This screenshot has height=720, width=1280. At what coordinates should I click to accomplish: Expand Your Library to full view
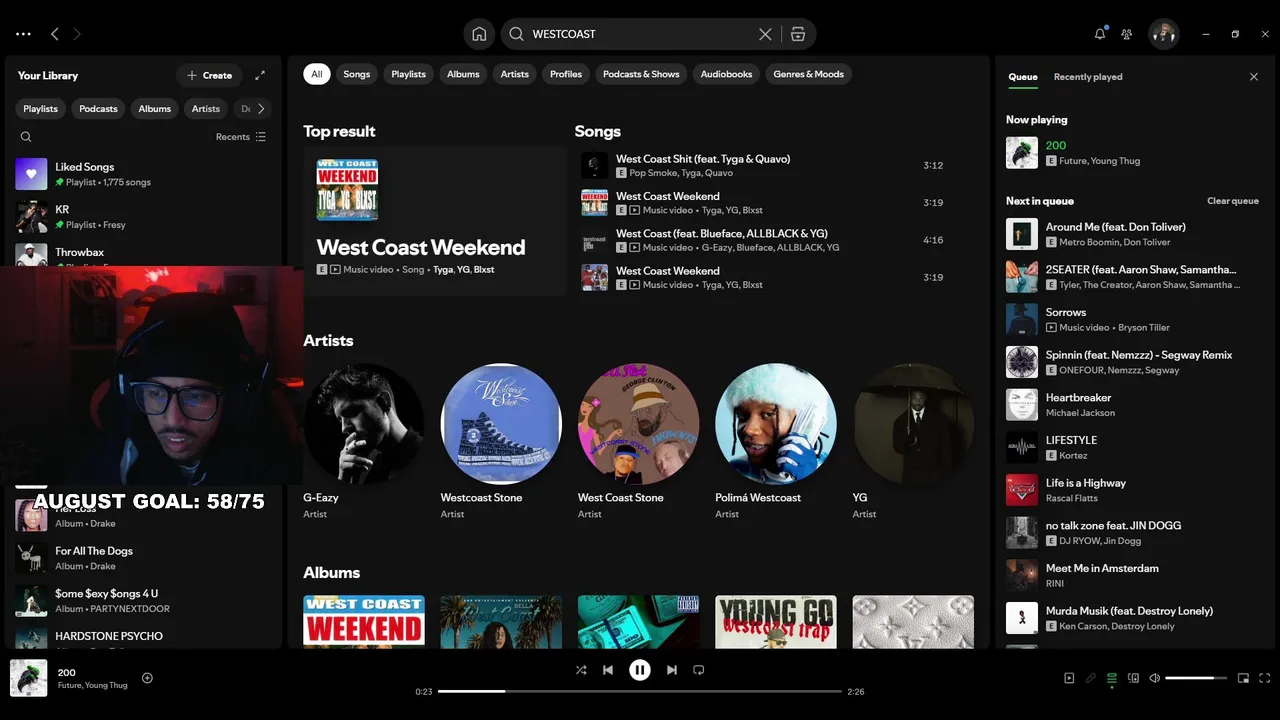(x=260, y=75)
